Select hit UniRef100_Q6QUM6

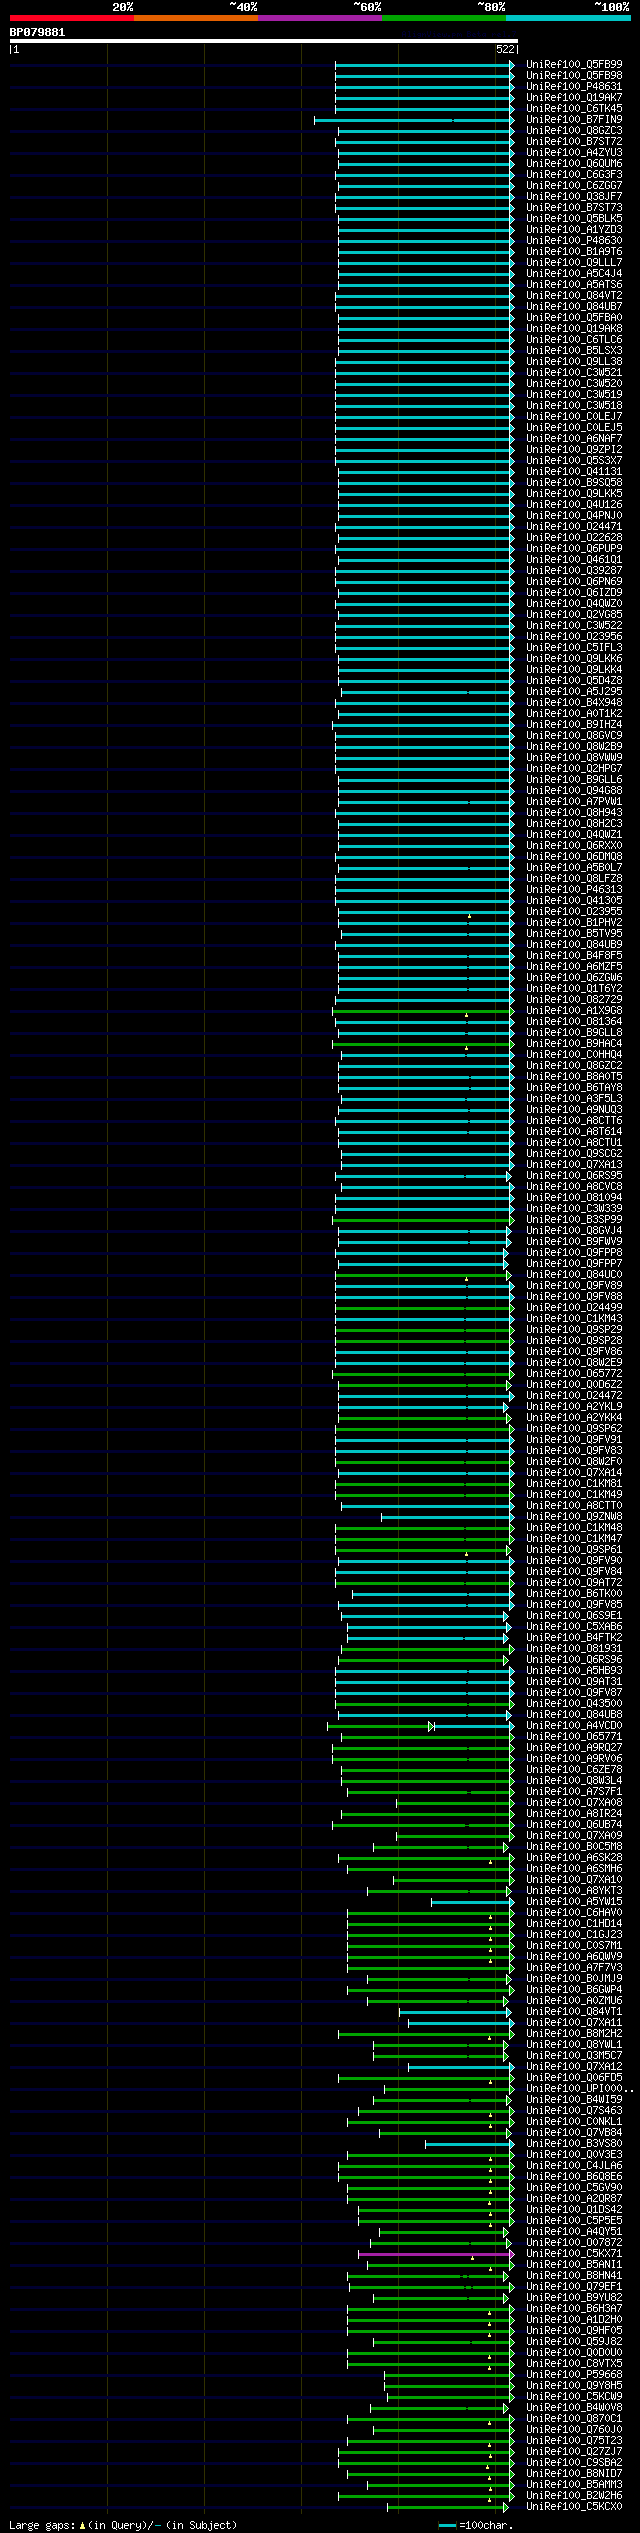coord(574,163)
